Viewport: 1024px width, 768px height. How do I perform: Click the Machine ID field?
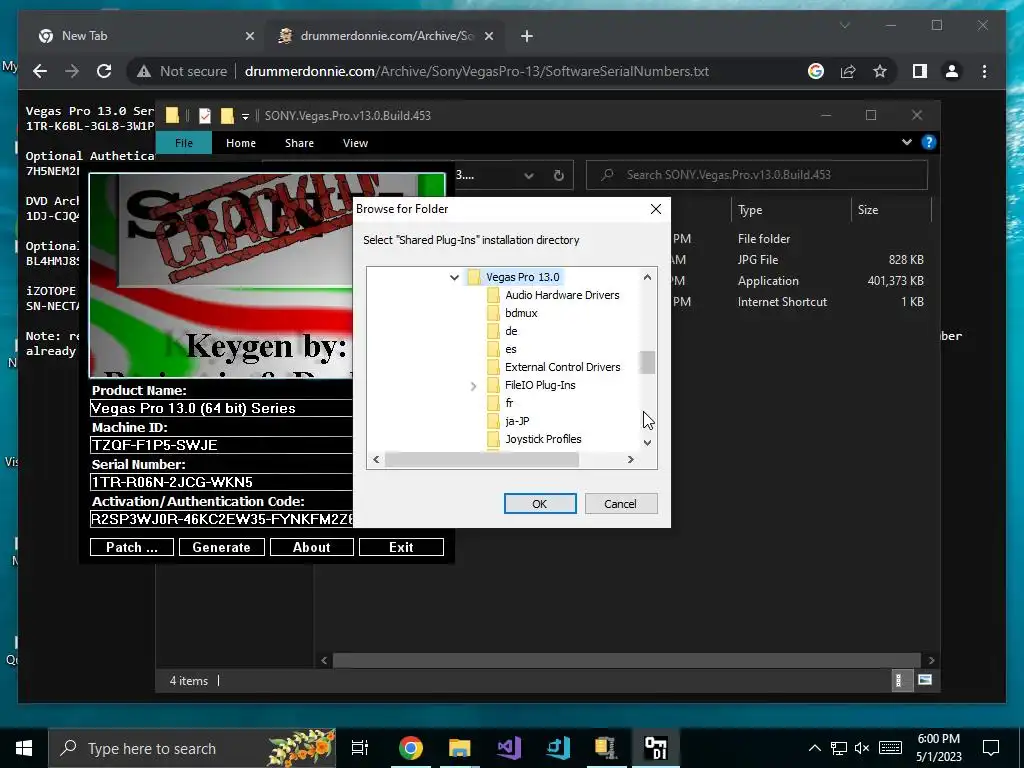click(221, 445)
